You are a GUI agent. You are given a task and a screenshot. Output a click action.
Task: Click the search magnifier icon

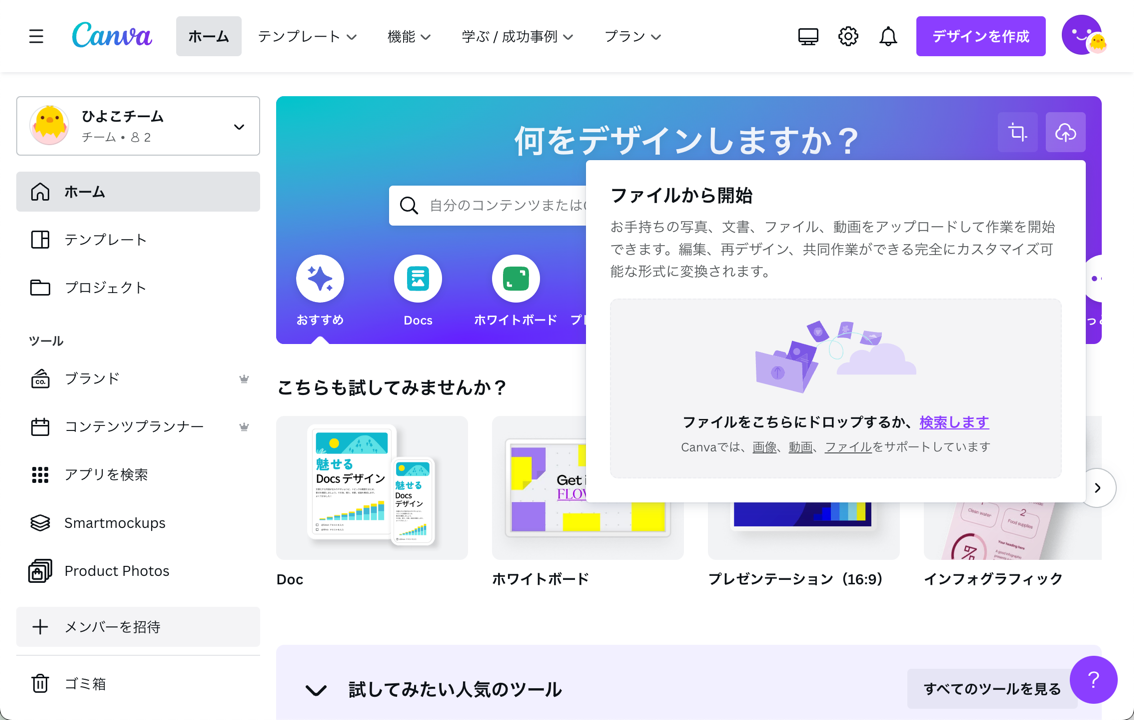(x=409, y=205)
